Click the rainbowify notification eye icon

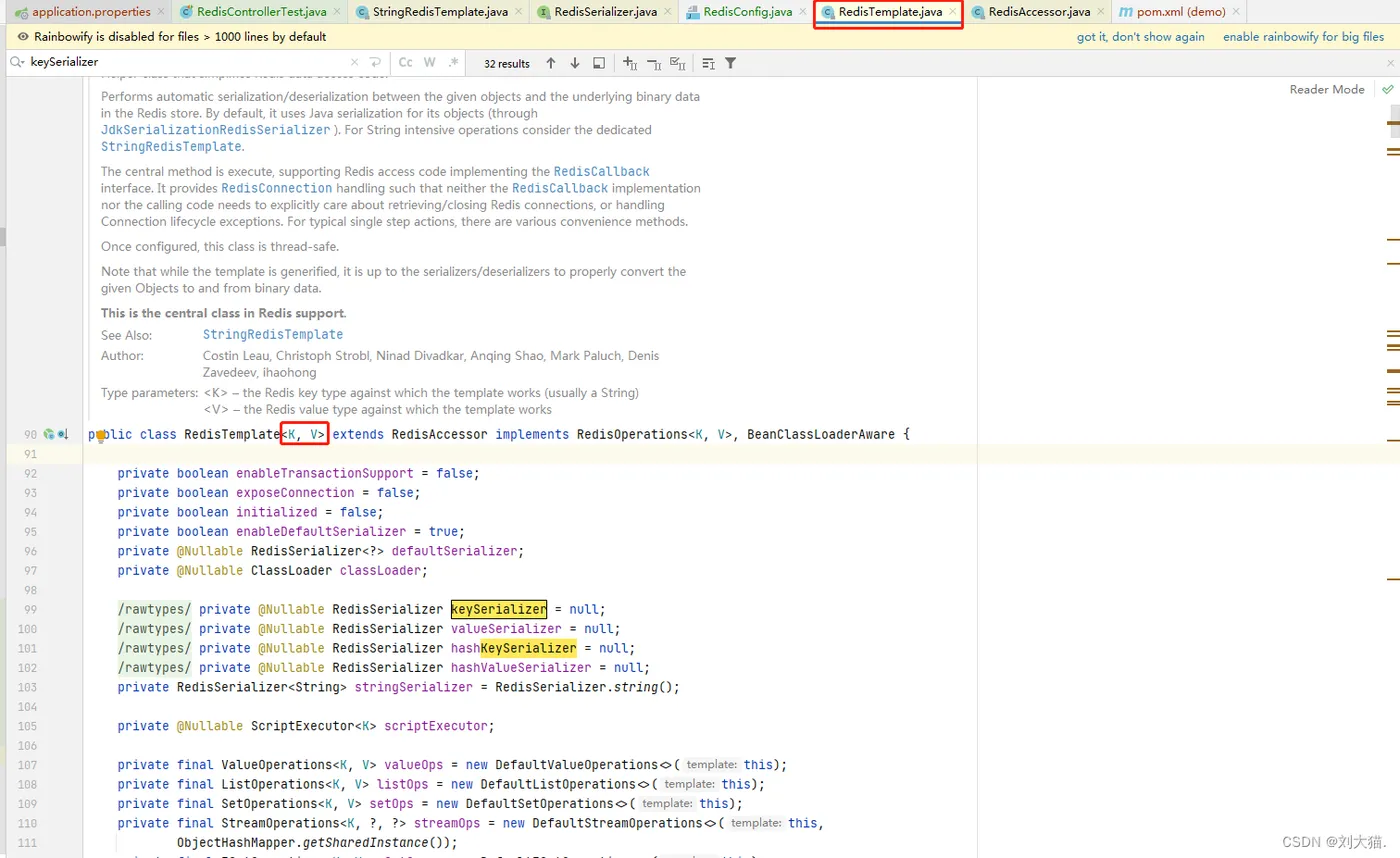click(x=23, y=37)
